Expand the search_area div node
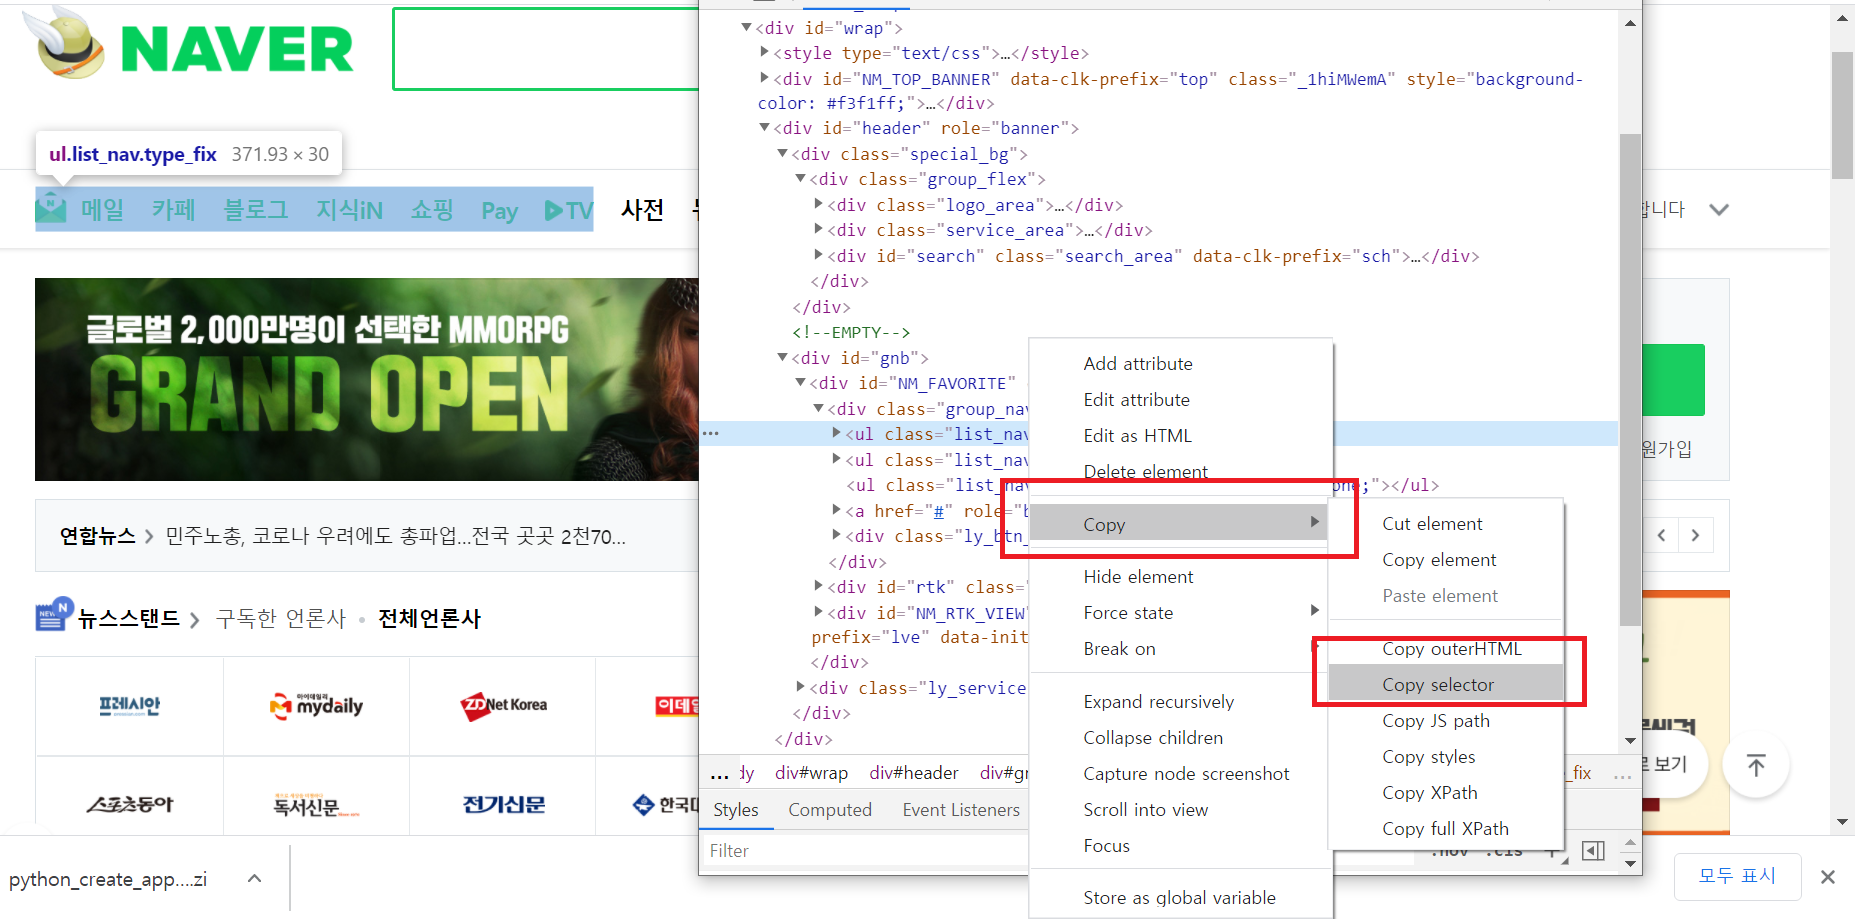 point(818,255)
